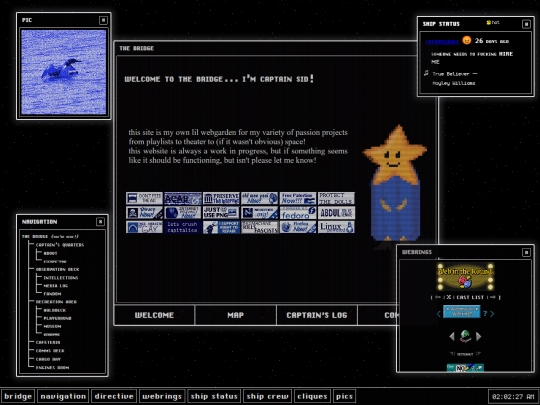
Task: Click the Fedora badge
Action: coord(298,212)
